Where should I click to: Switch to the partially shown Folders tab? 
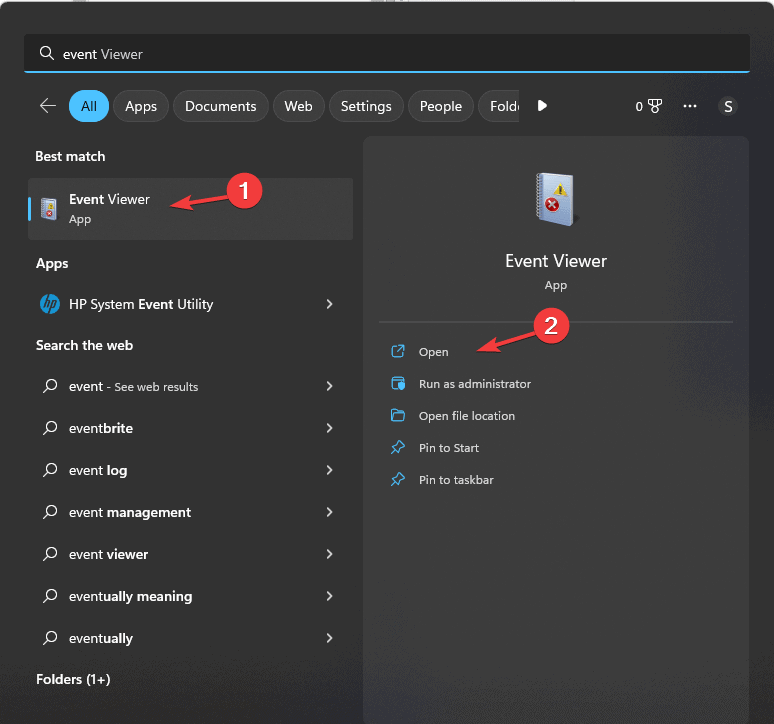499,106
